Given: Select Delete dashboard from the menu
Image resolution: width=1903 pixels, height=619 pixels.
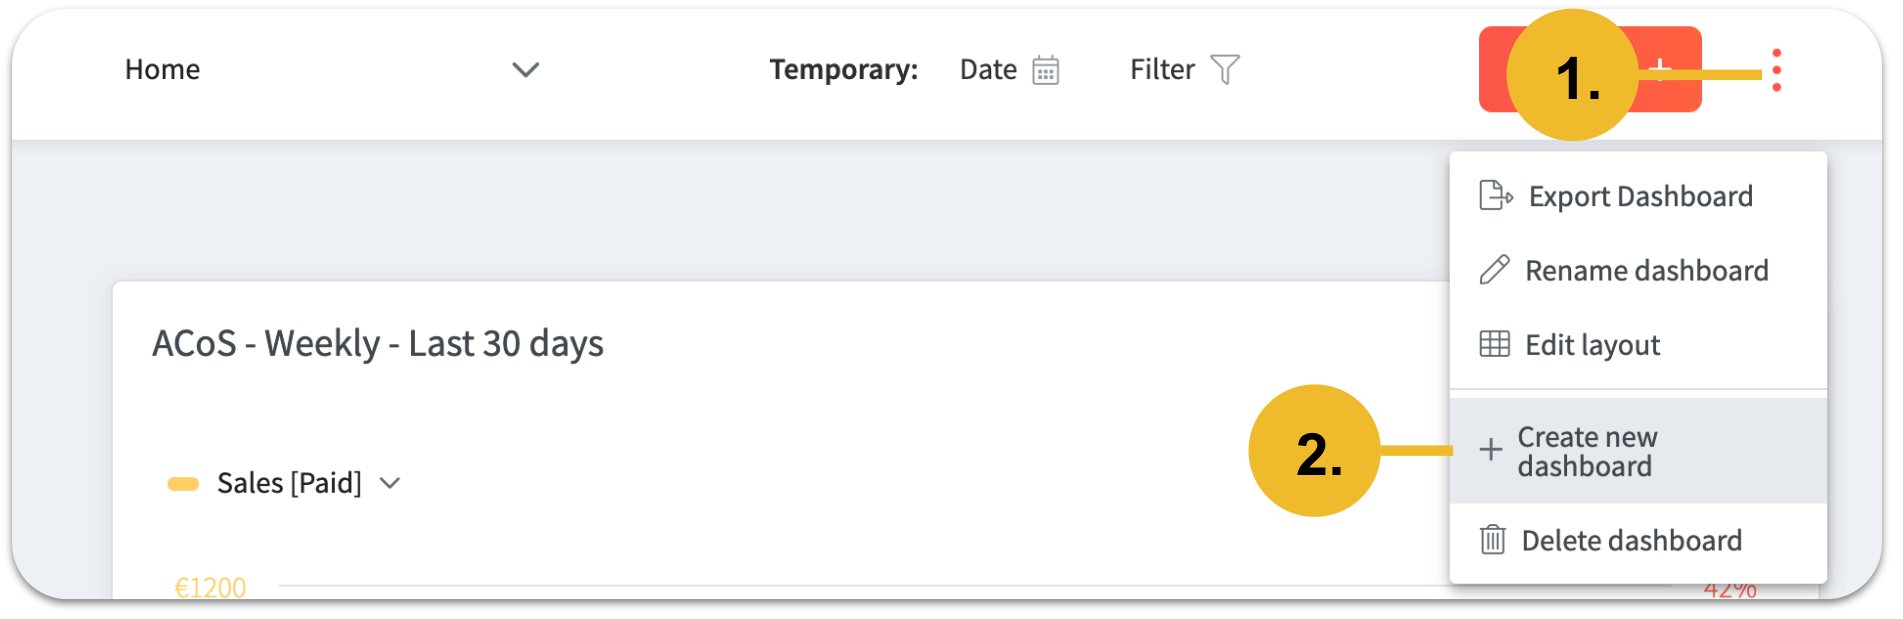Looking at the screenshot, I should pos(1631,541).
